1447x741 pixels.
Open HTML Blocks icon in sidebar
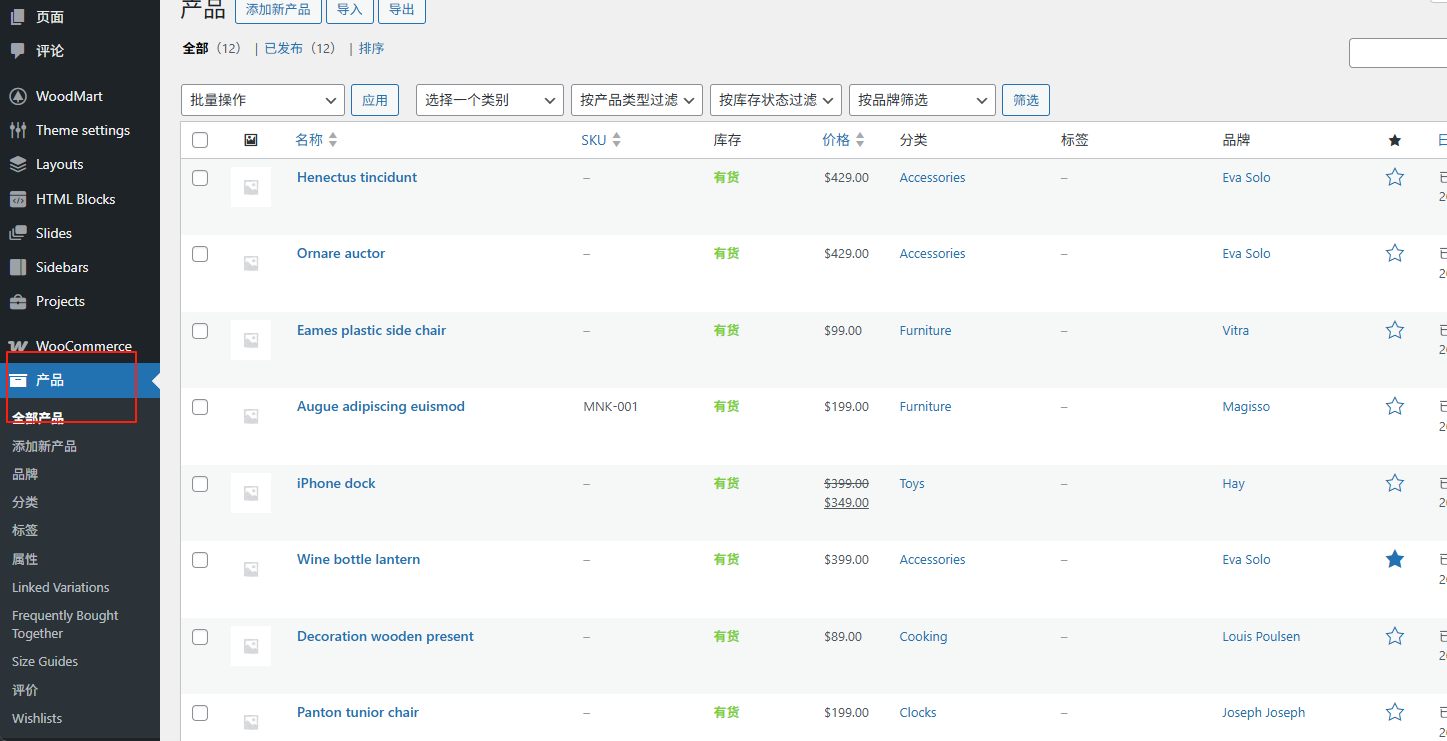pyautogui.click(x=18, y=199)
